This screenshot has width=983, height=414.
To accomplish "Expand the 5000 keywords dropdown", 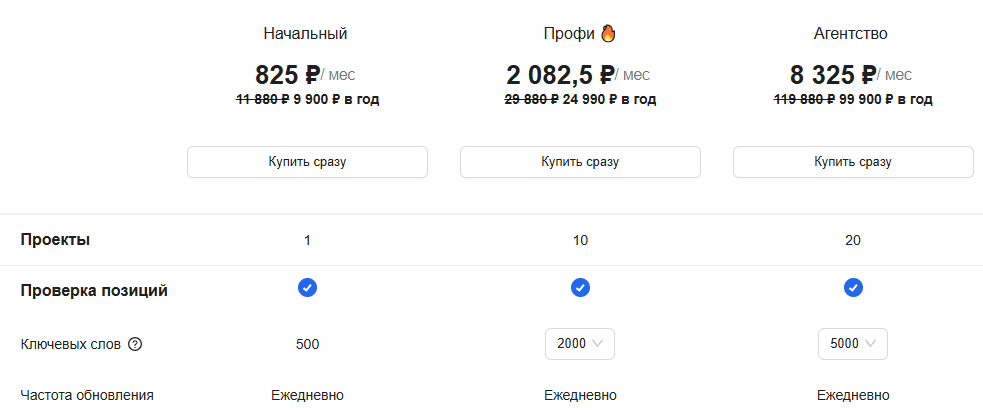I will coord(853,344).
